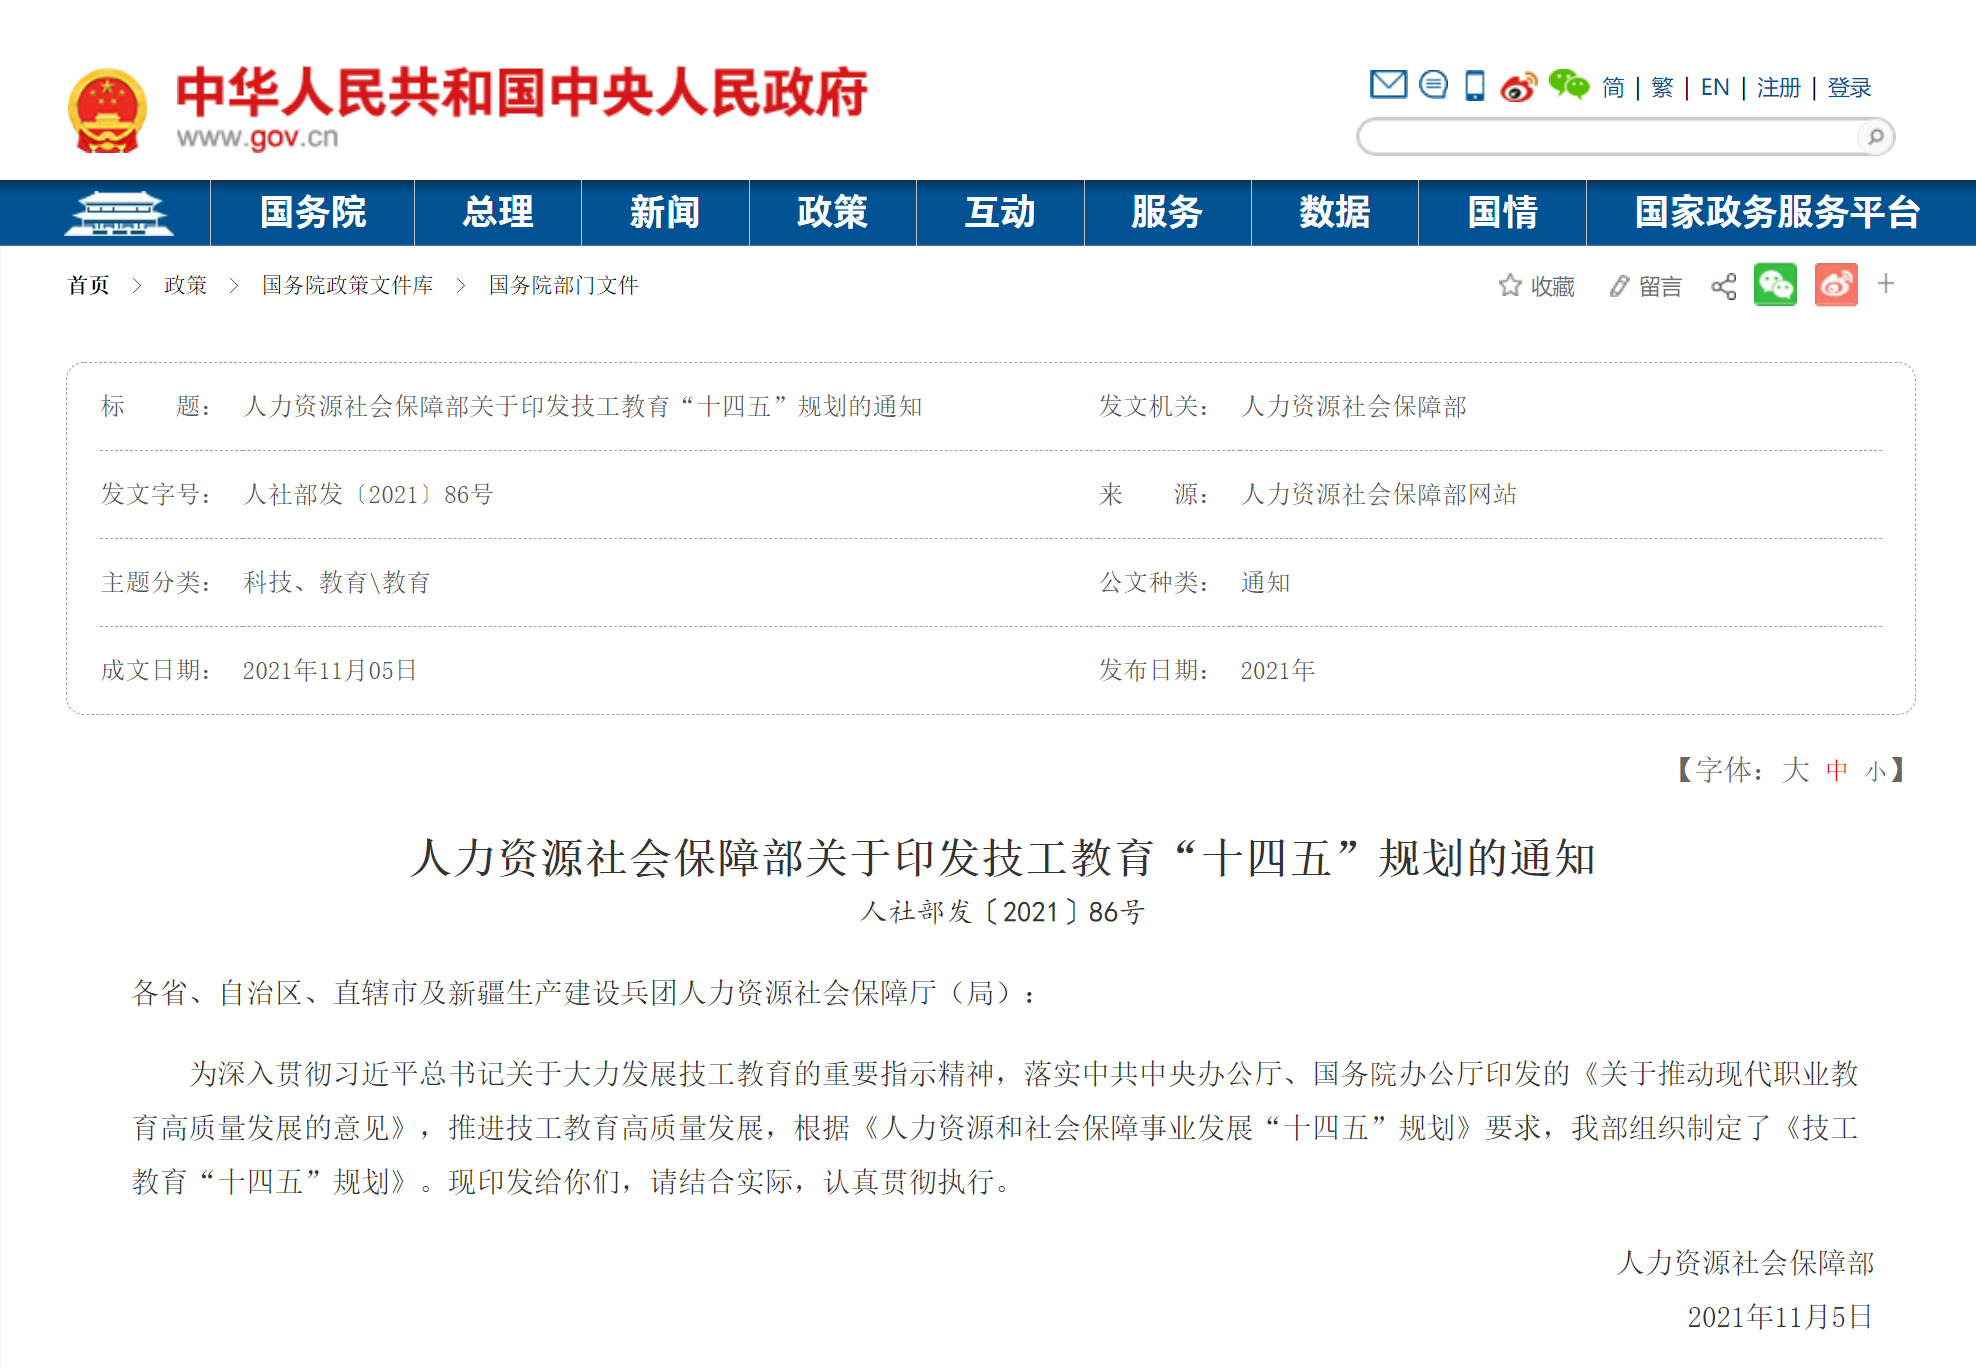Open the 国务院 navigation menu
Screen dimensions: 1976x1368
tap(313, 213)
